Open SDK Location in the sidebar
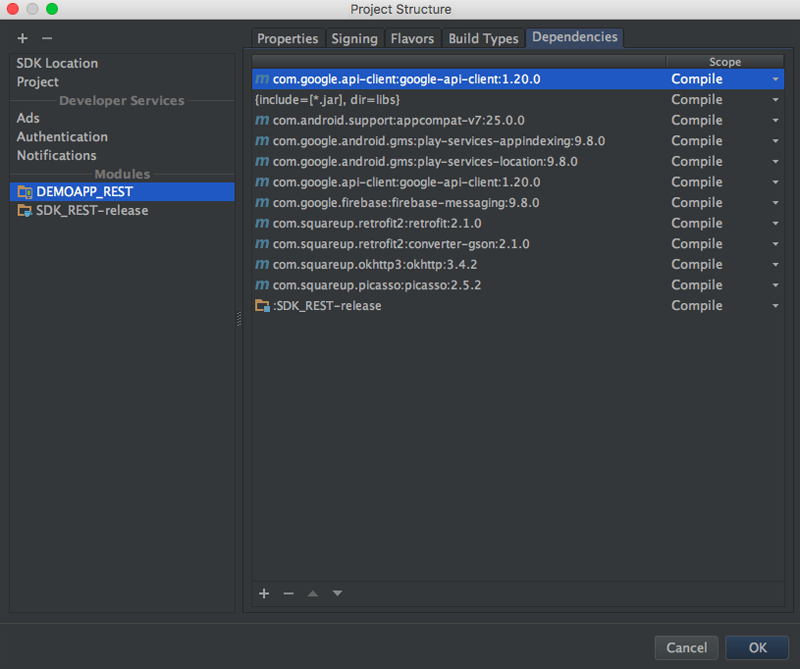The width and height of the screenshot is (800, 669). pos(57,63)
